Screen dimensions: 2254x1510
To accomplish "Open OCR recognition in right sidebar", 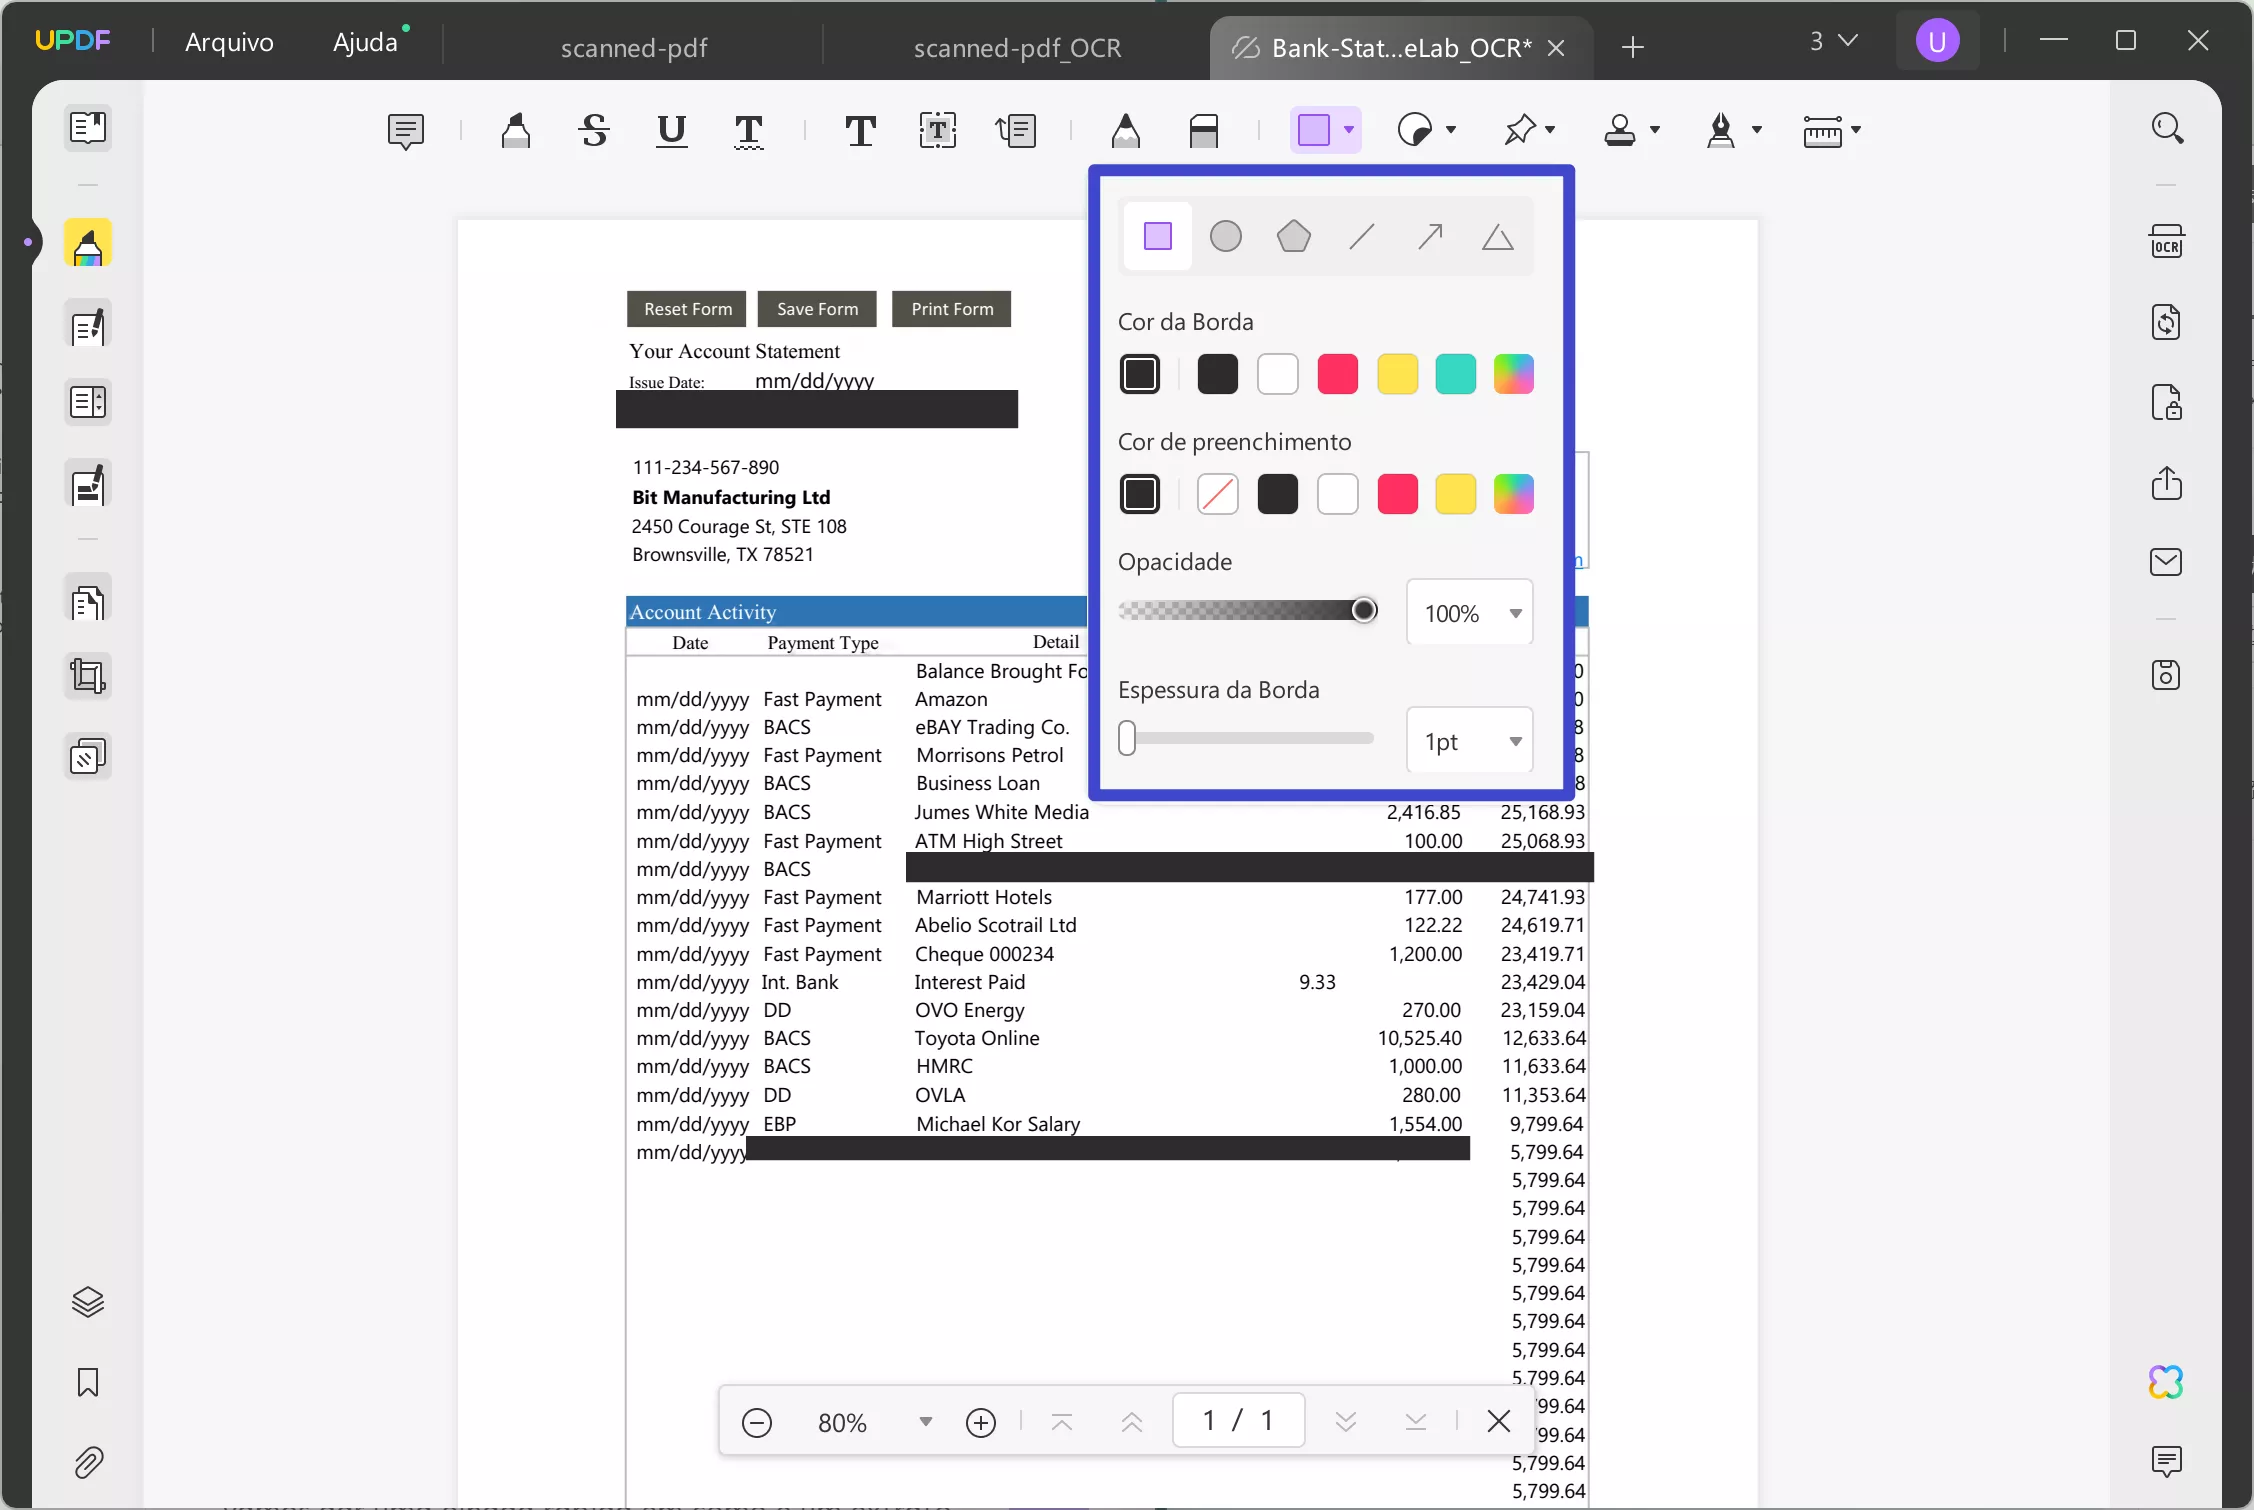I will [x=2166, y=242].
